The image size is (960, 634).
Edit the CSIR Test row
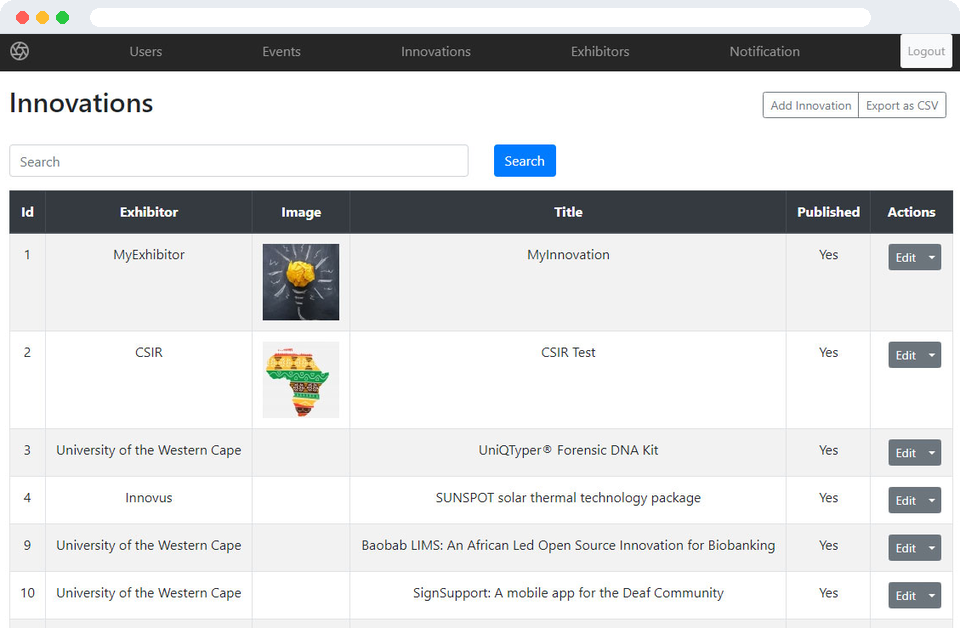tap(906, 356)
